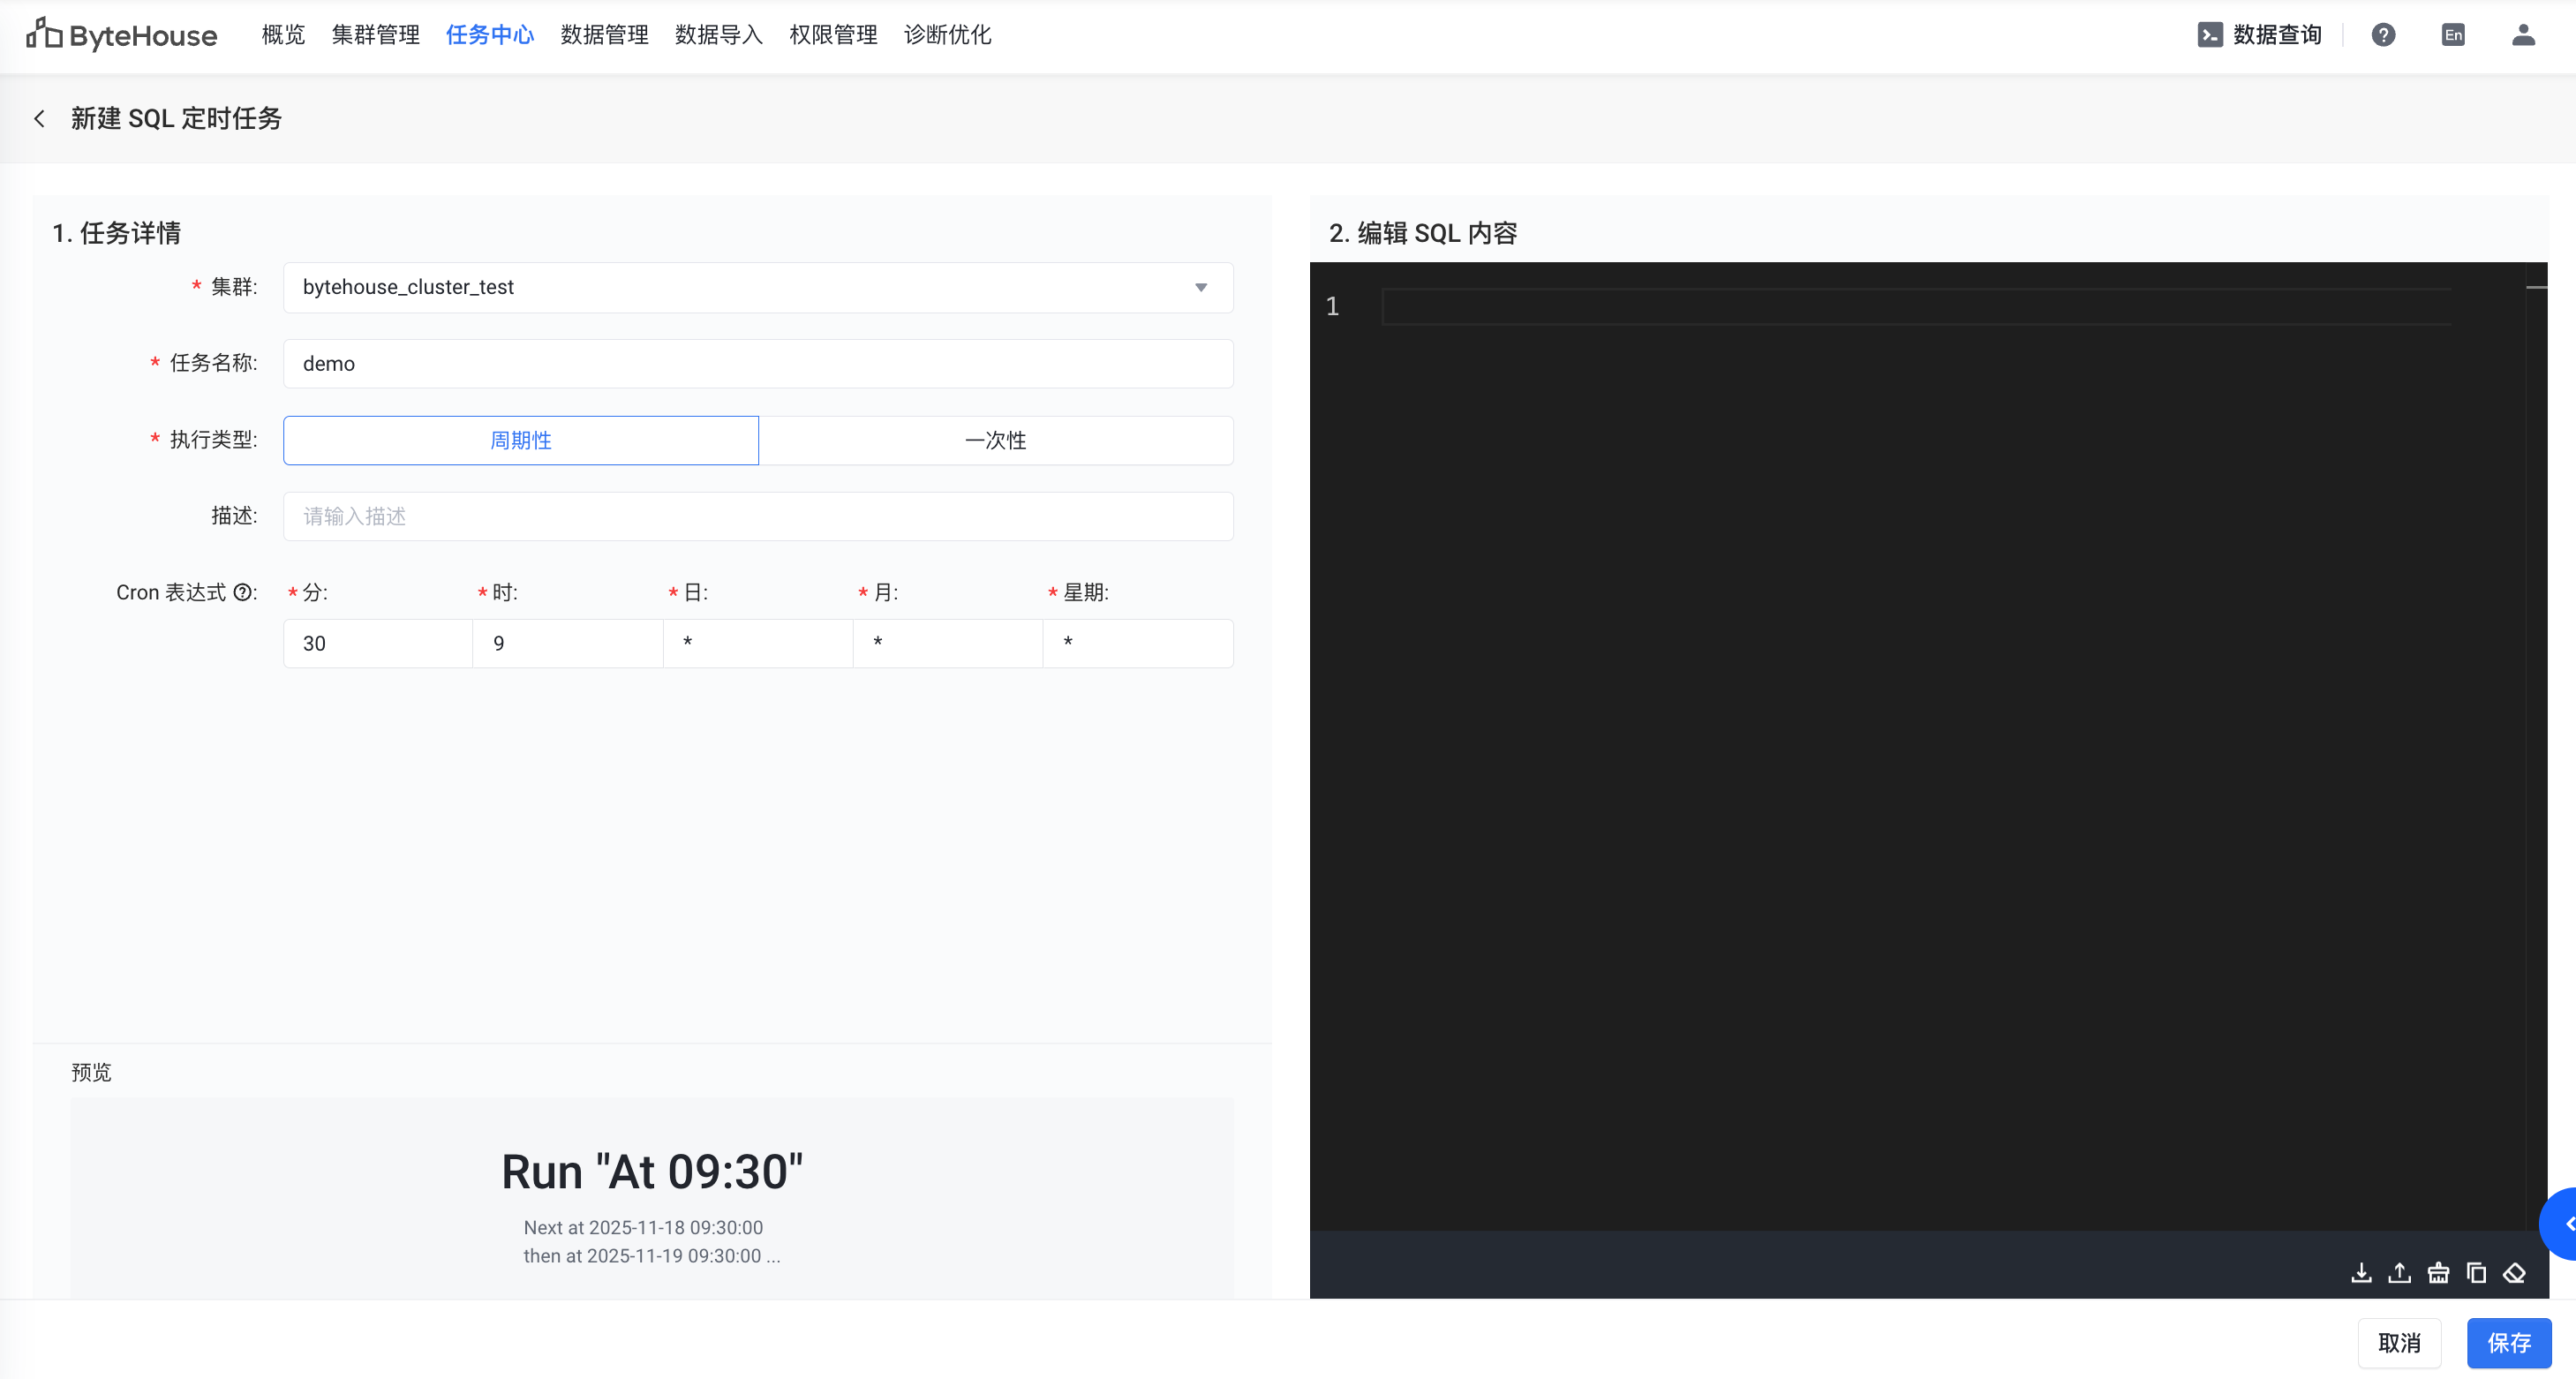Open the 诊断优化 menu
The width and height of the screenshot is (2576, 1379).
point(947,35)
